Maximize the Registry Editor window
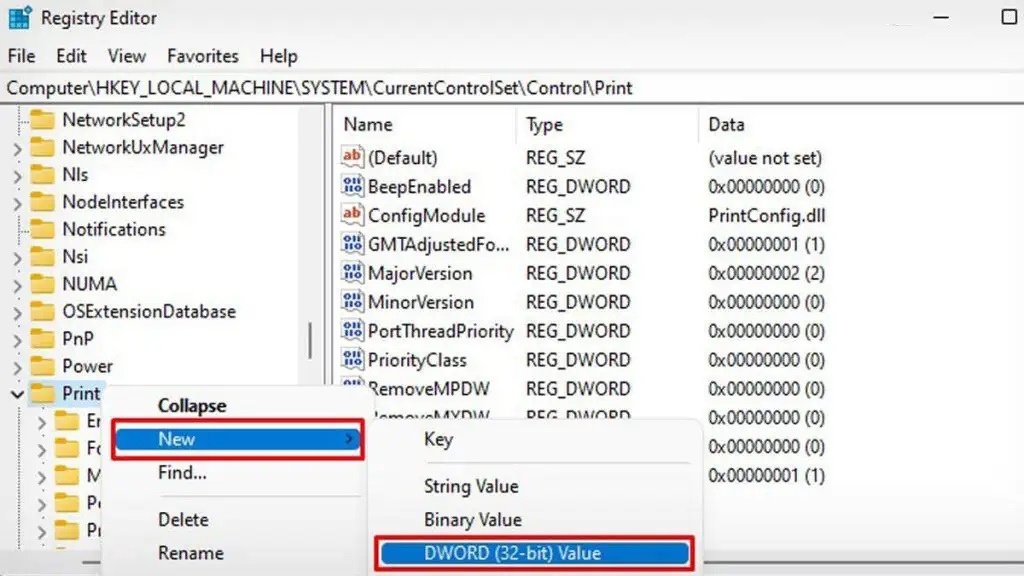The width and height of the screenshot is (1024, 576). tap(1009, 17)
